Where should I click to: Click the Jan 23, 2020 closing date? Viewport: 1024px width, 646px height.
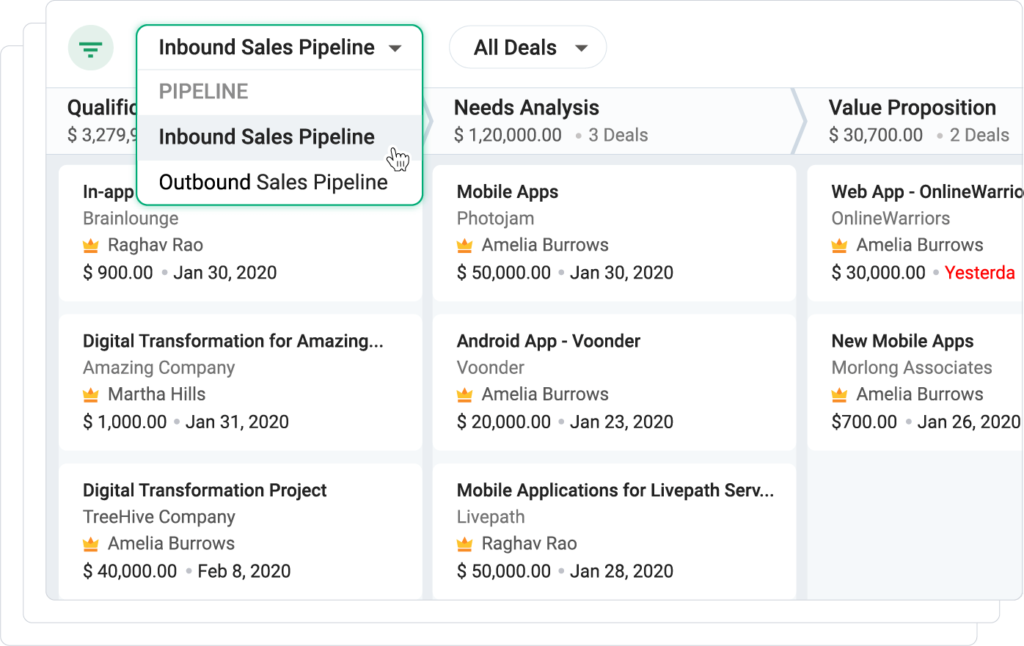click(622, 422)
